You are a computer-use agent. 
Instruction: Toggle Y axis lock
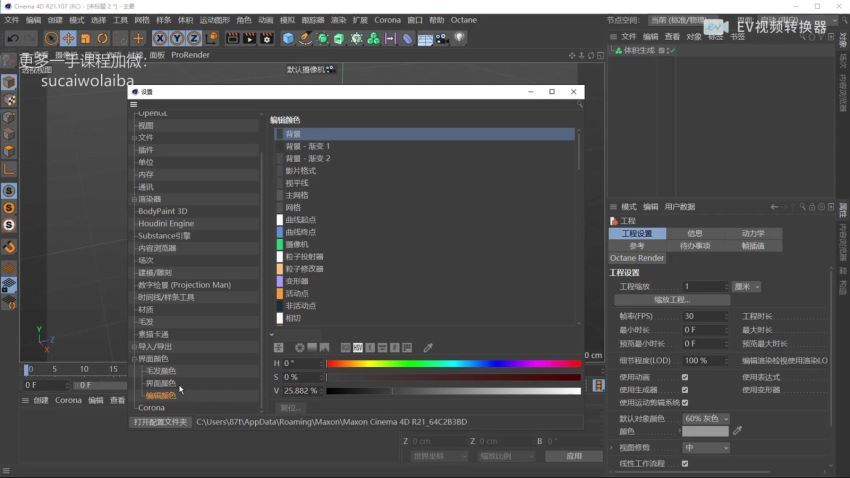[x=177, y=38]
